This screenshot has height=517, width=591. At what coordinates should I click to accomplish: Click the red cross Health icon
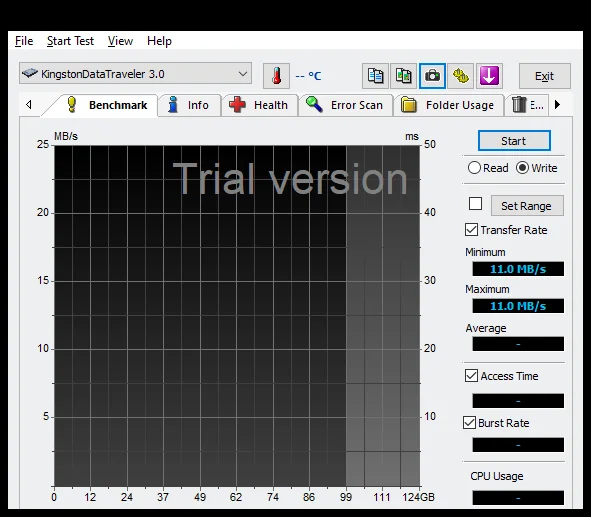237,104
